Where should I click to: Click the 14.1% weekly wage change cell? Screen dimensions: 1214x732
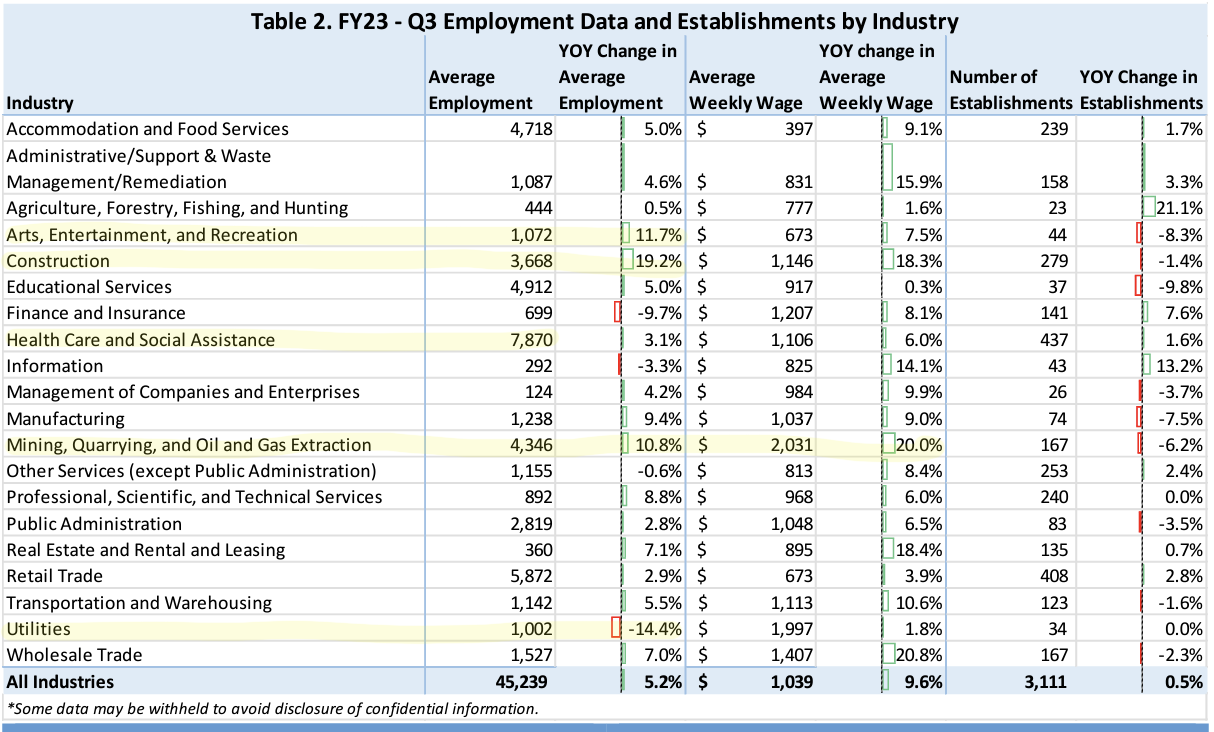(x=920, y=366)
